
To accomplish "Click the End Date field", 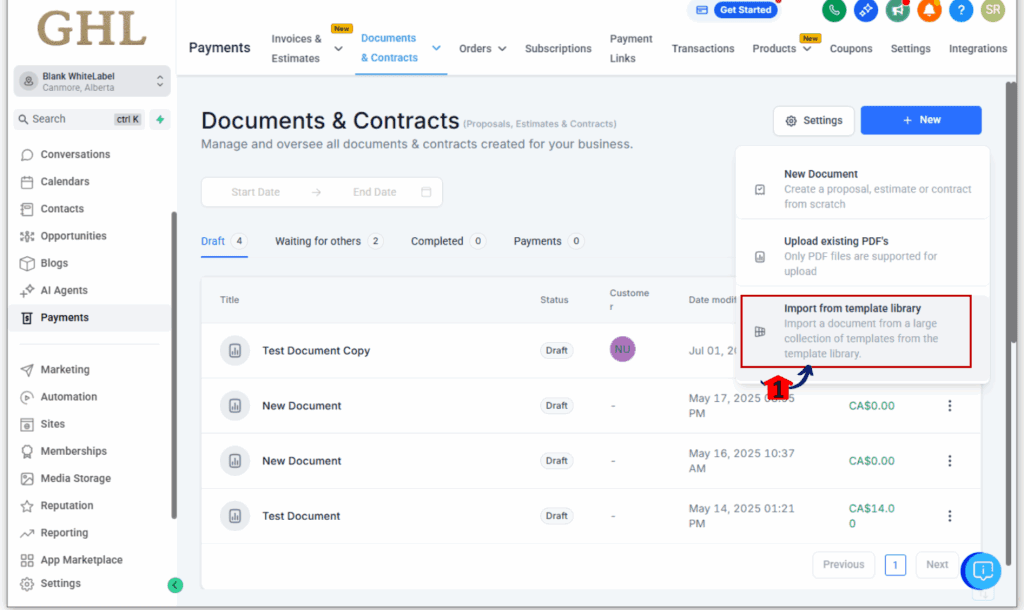I will pos(375,192).
